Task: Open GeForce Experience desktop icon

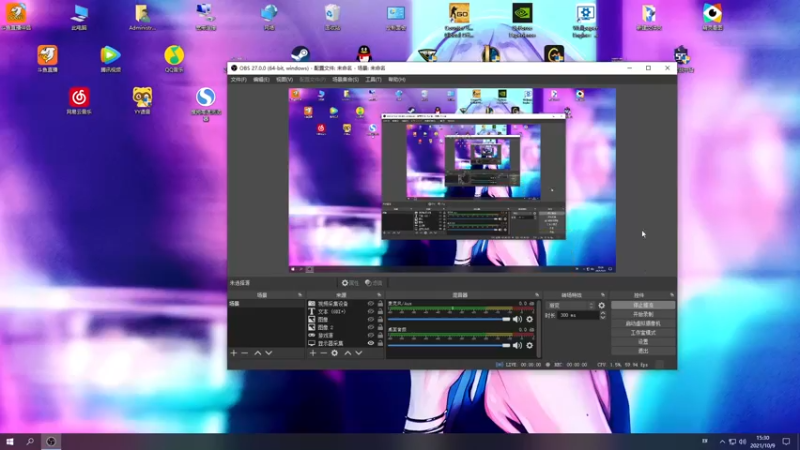Action: [522, 19]
